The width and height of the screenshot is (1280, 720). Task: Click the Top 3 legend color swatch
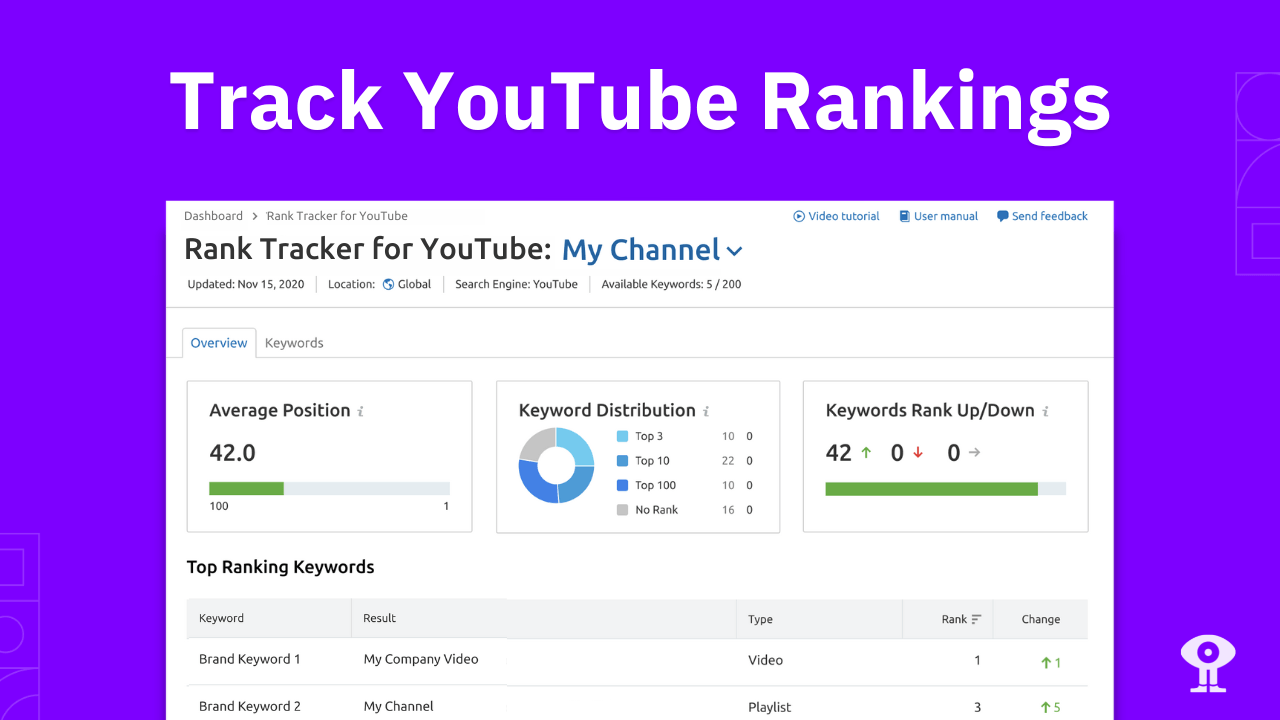pyautogui.click(x=623, y=436)
